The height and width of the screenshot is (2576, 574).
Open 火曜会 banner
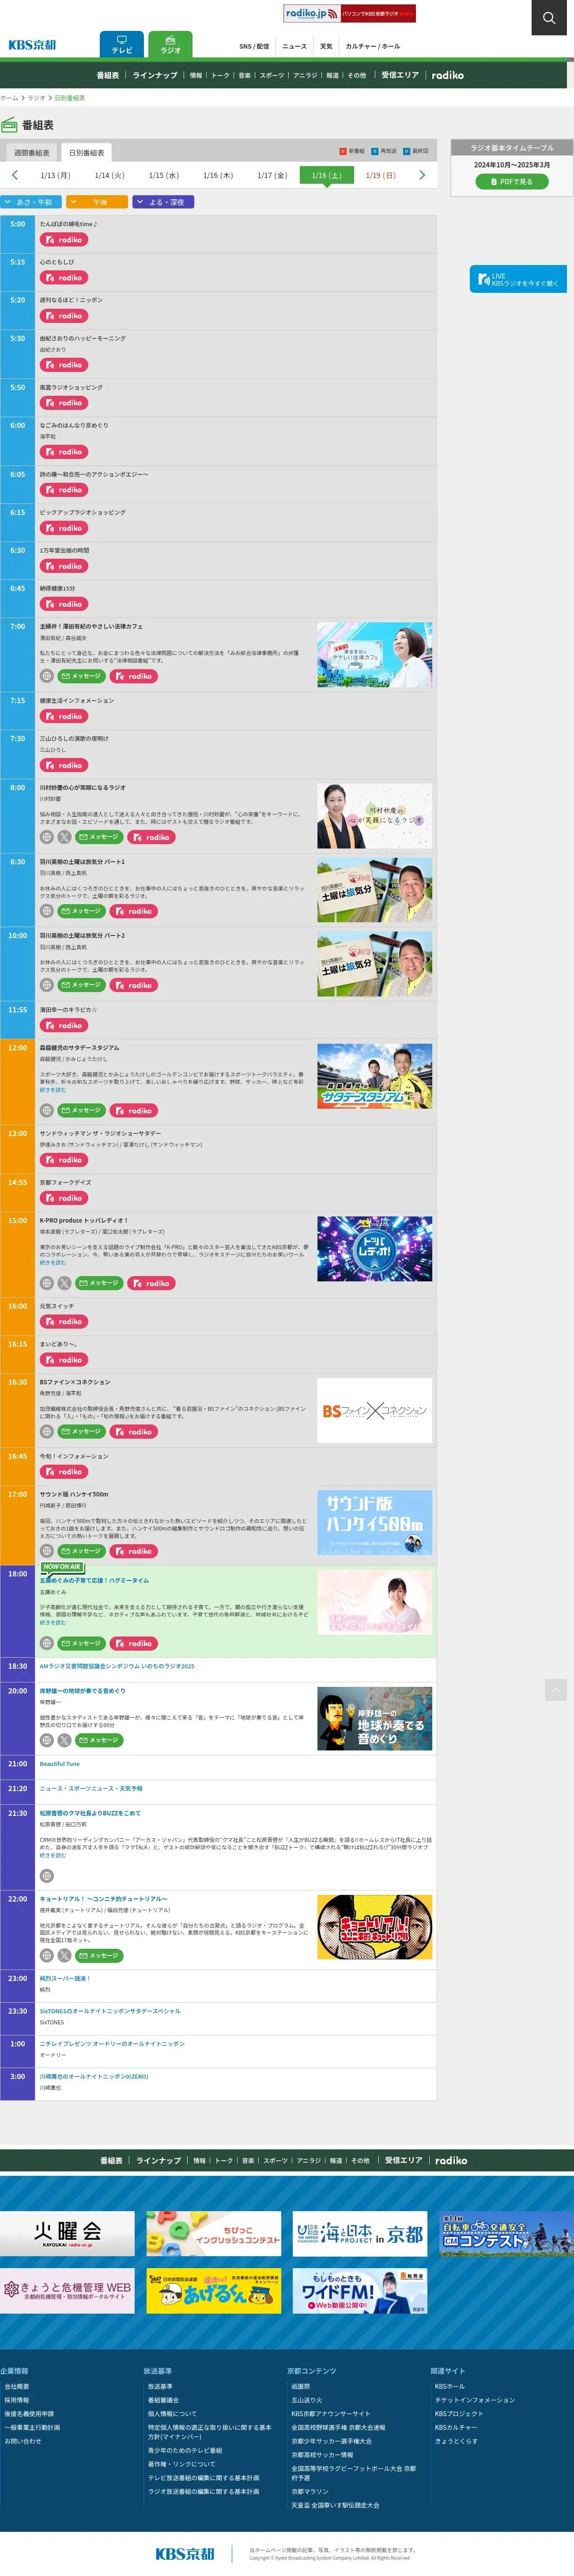click(67, 2233)
